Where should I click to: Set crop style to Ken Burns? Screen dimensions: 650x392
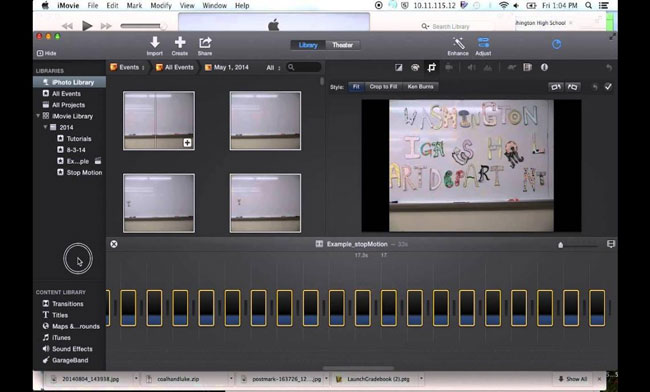(420, 87)
